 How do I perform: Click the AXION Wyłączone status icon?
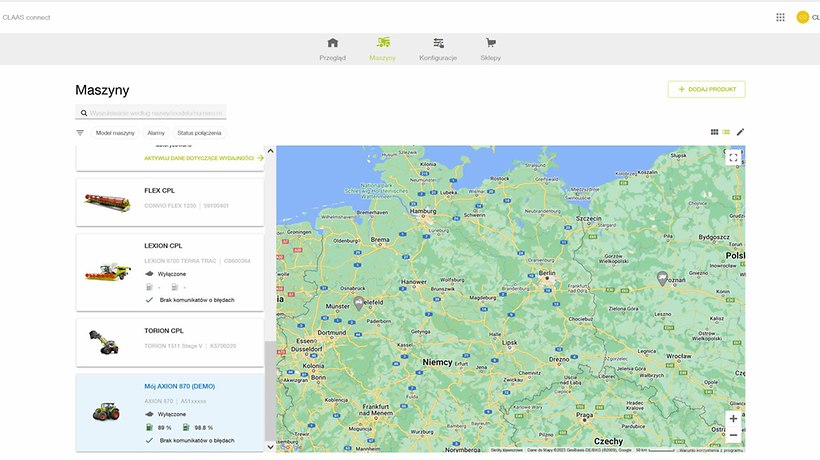coord(149,414)
